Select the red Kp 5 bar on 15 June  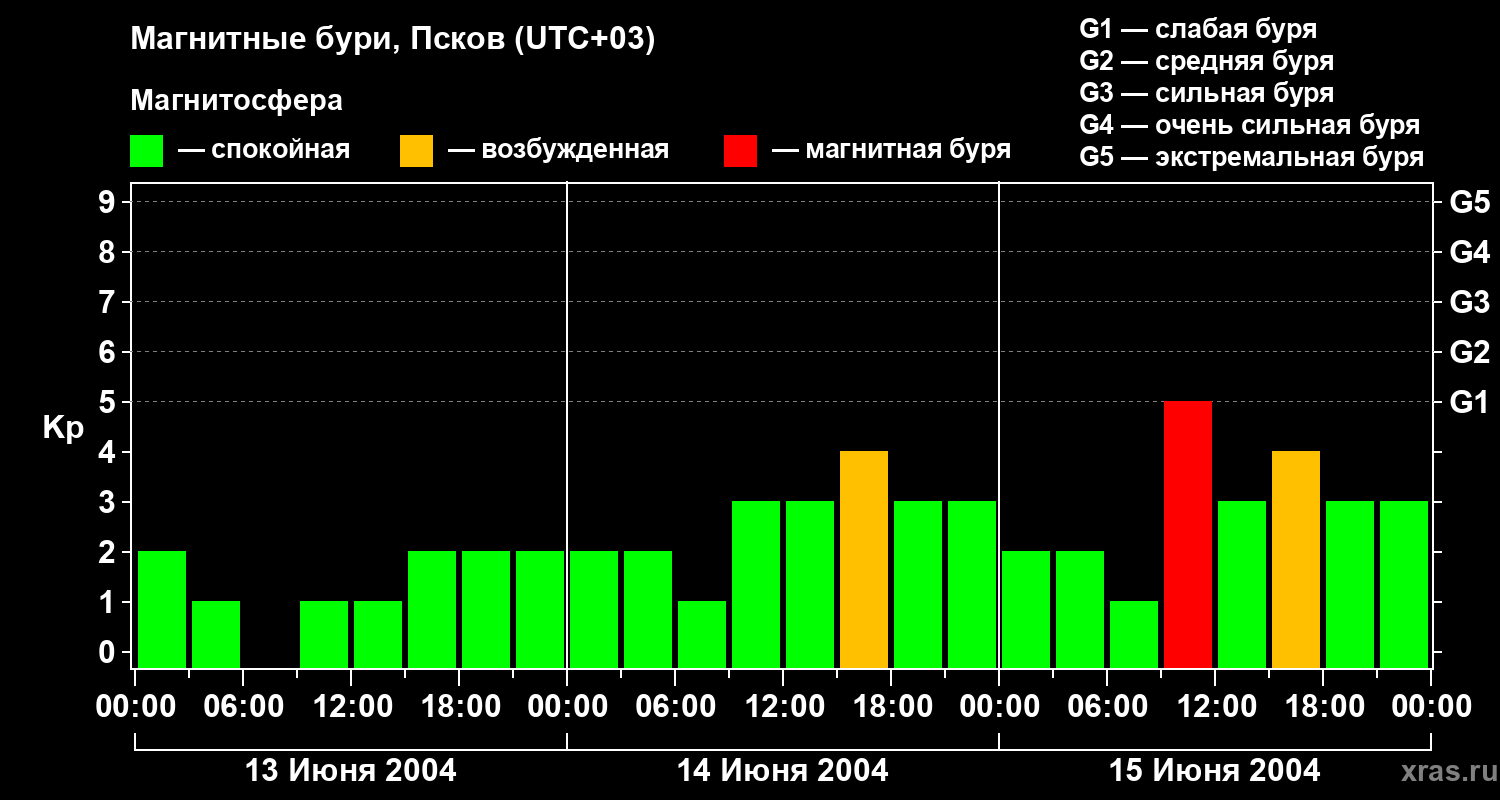(x=1188, y=535)
